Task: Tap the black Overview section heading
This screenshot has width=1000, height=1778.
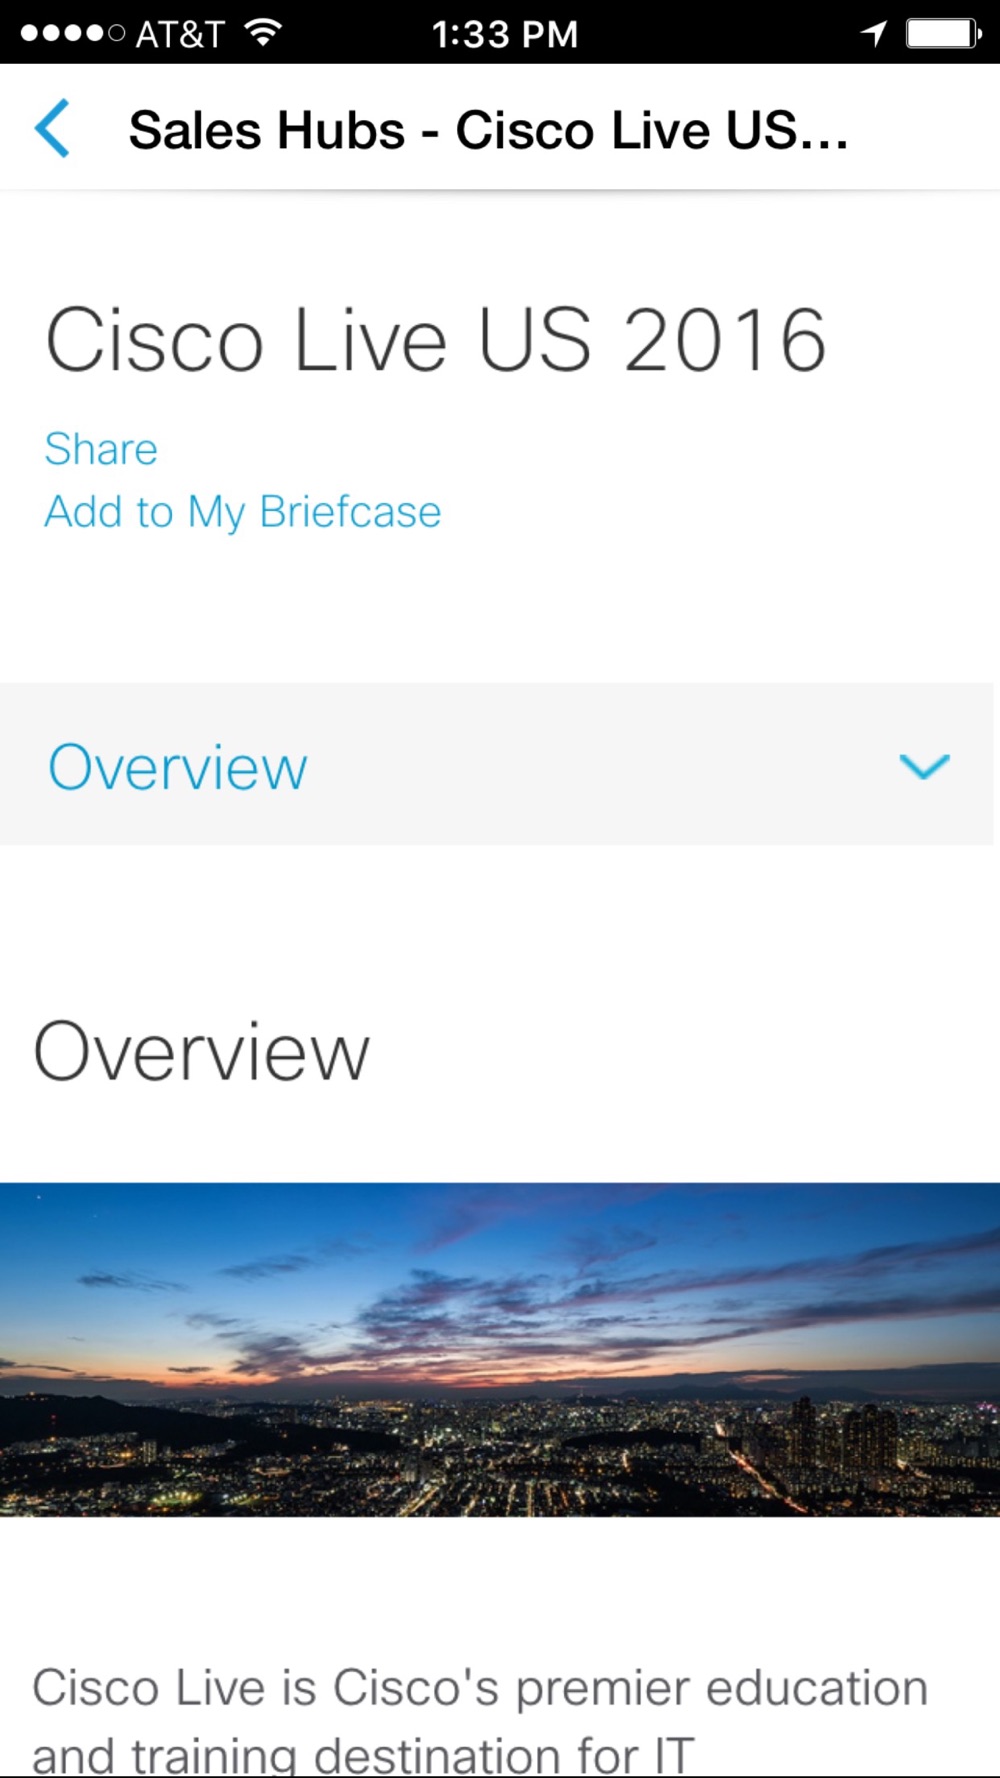Action: click(201, 1051)
